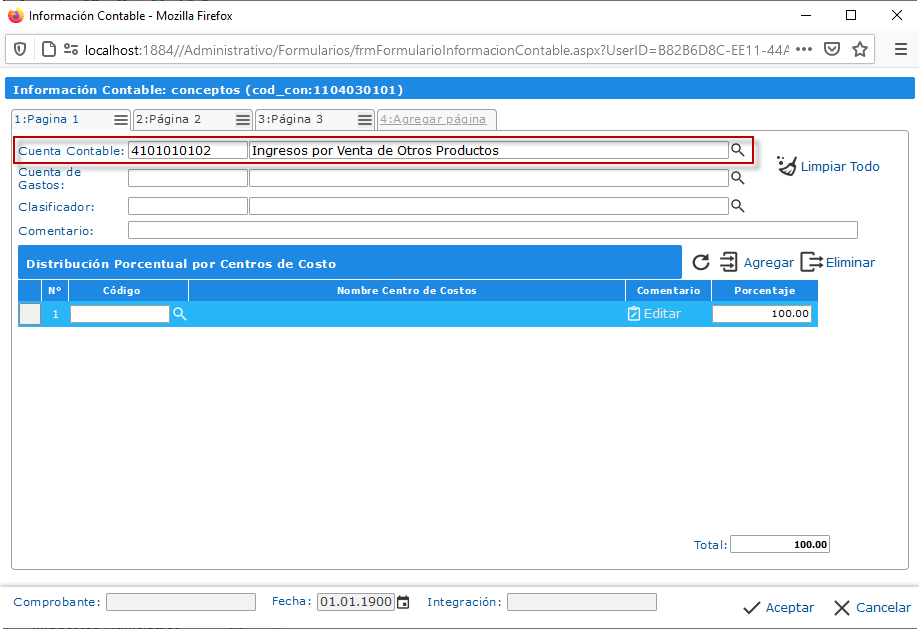Search cost center code in row 1

(x=180, y=314)
